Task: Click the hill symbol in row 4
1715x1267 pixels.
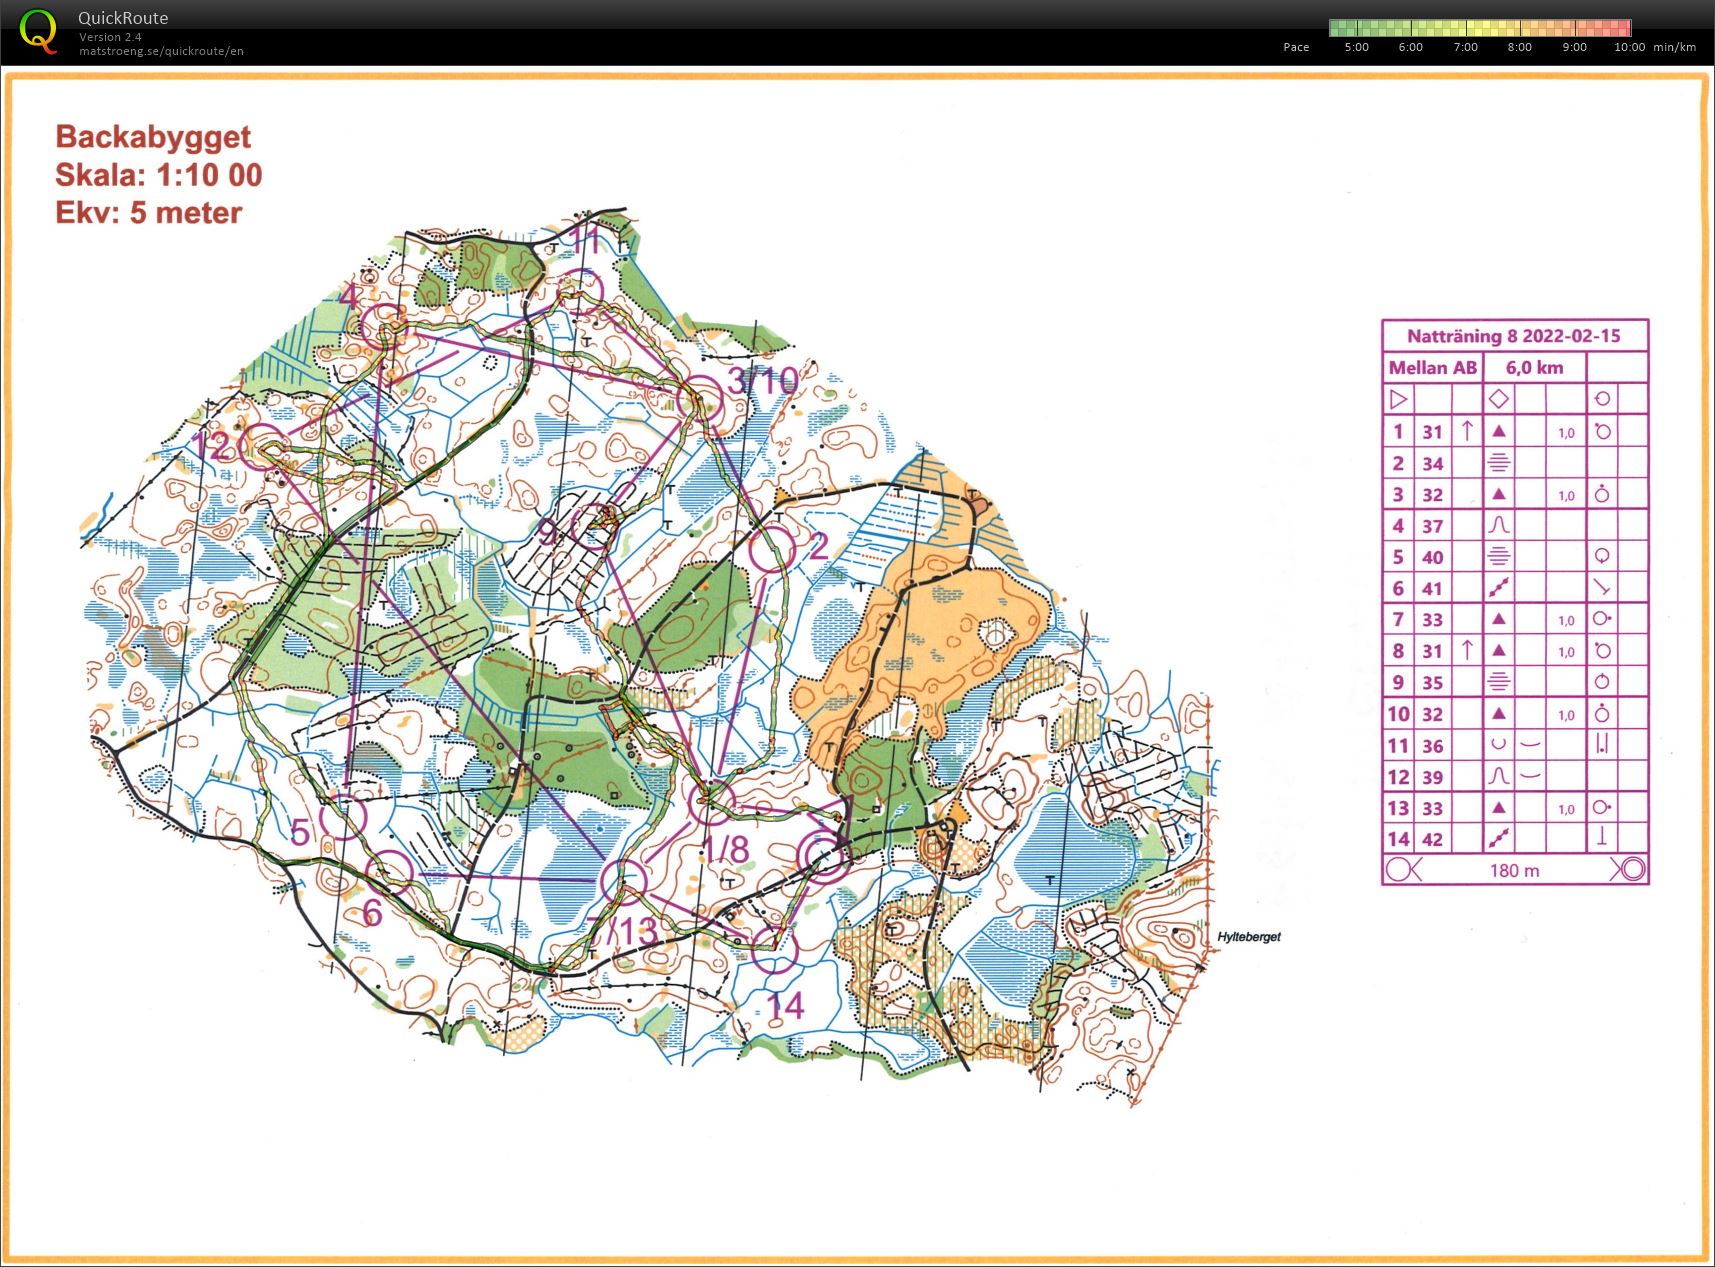Action: point(1498,525)
